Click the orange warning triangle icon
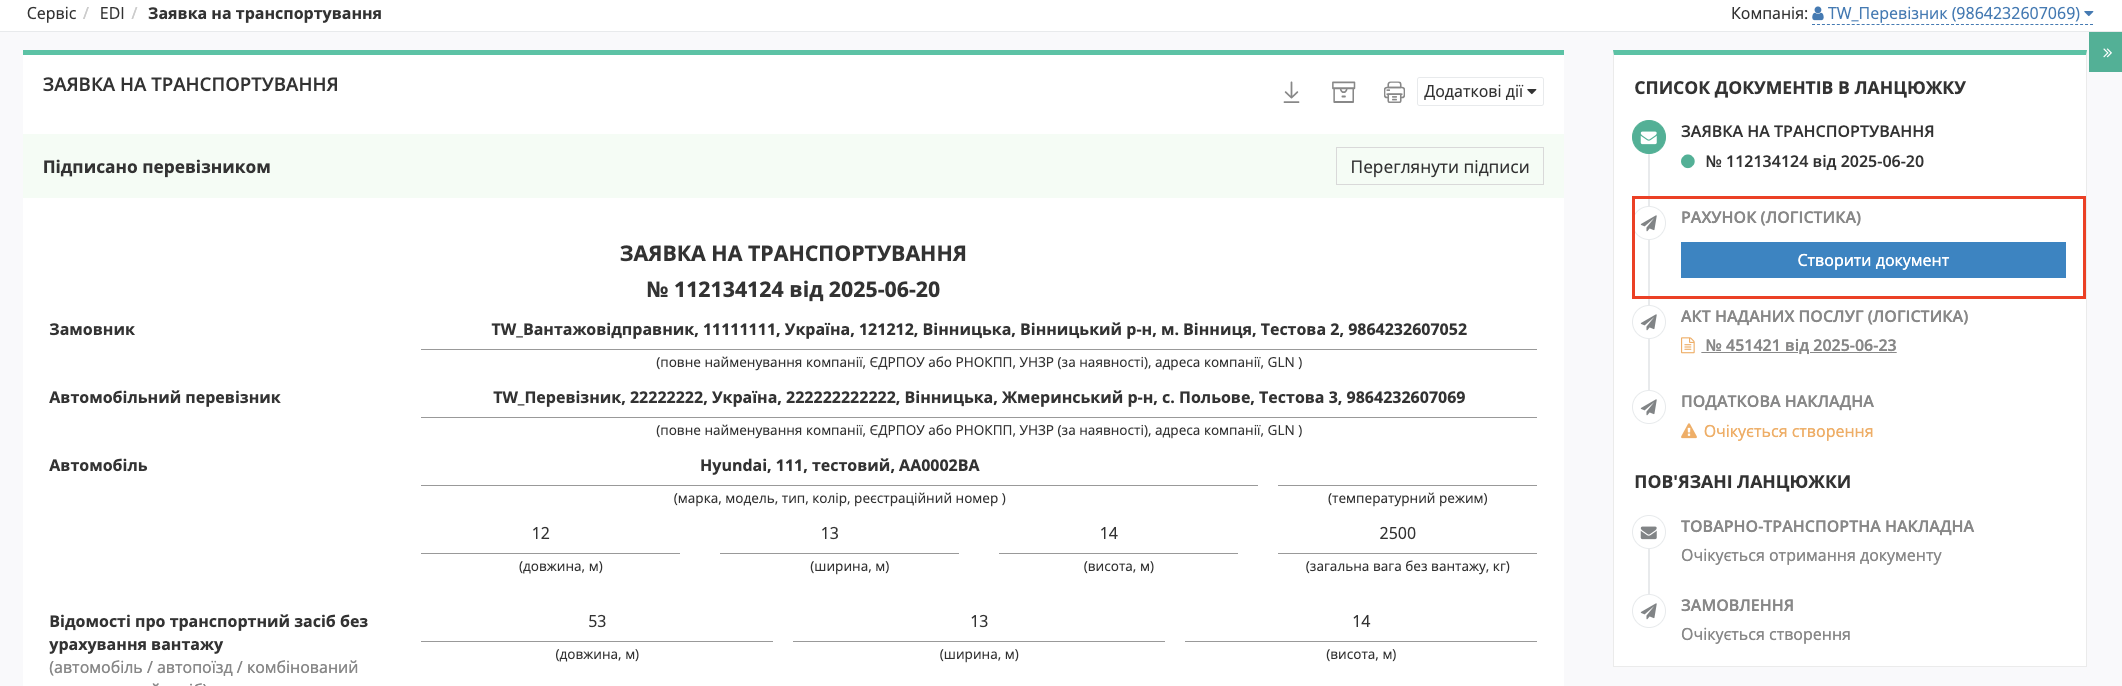 [x=1689, y=431]
